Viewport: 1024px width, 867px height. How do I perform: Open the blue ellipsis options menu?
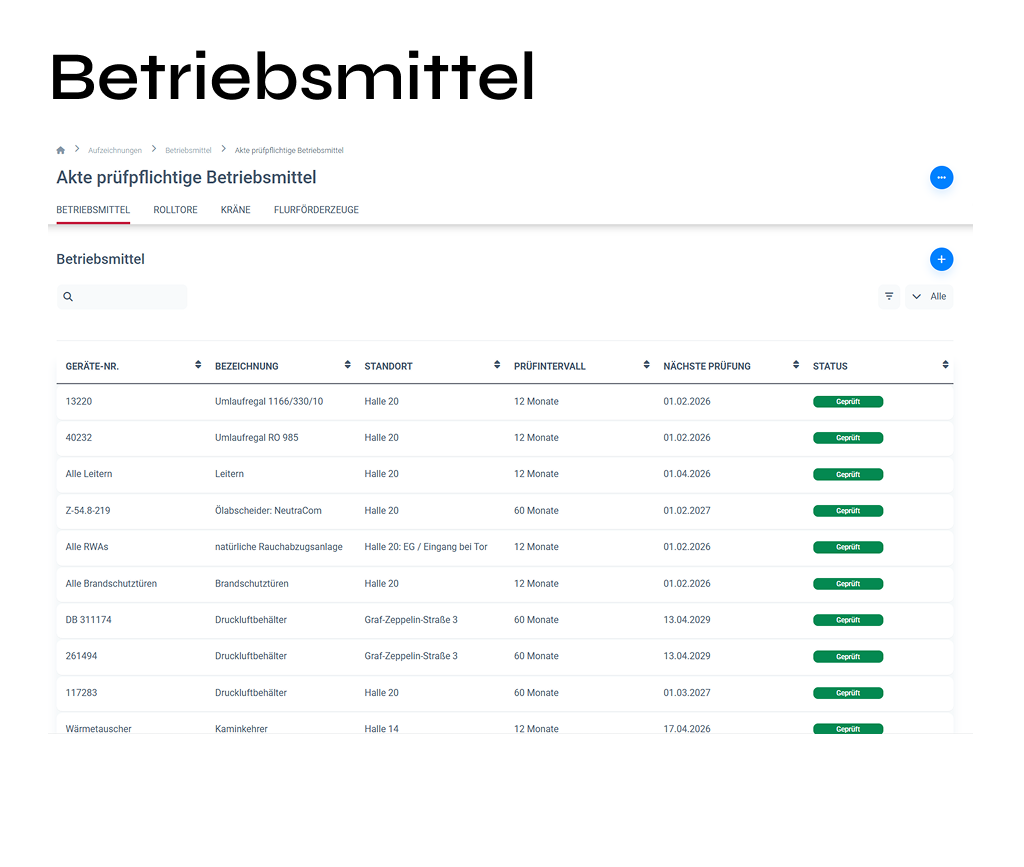click(x=941, y=177)
